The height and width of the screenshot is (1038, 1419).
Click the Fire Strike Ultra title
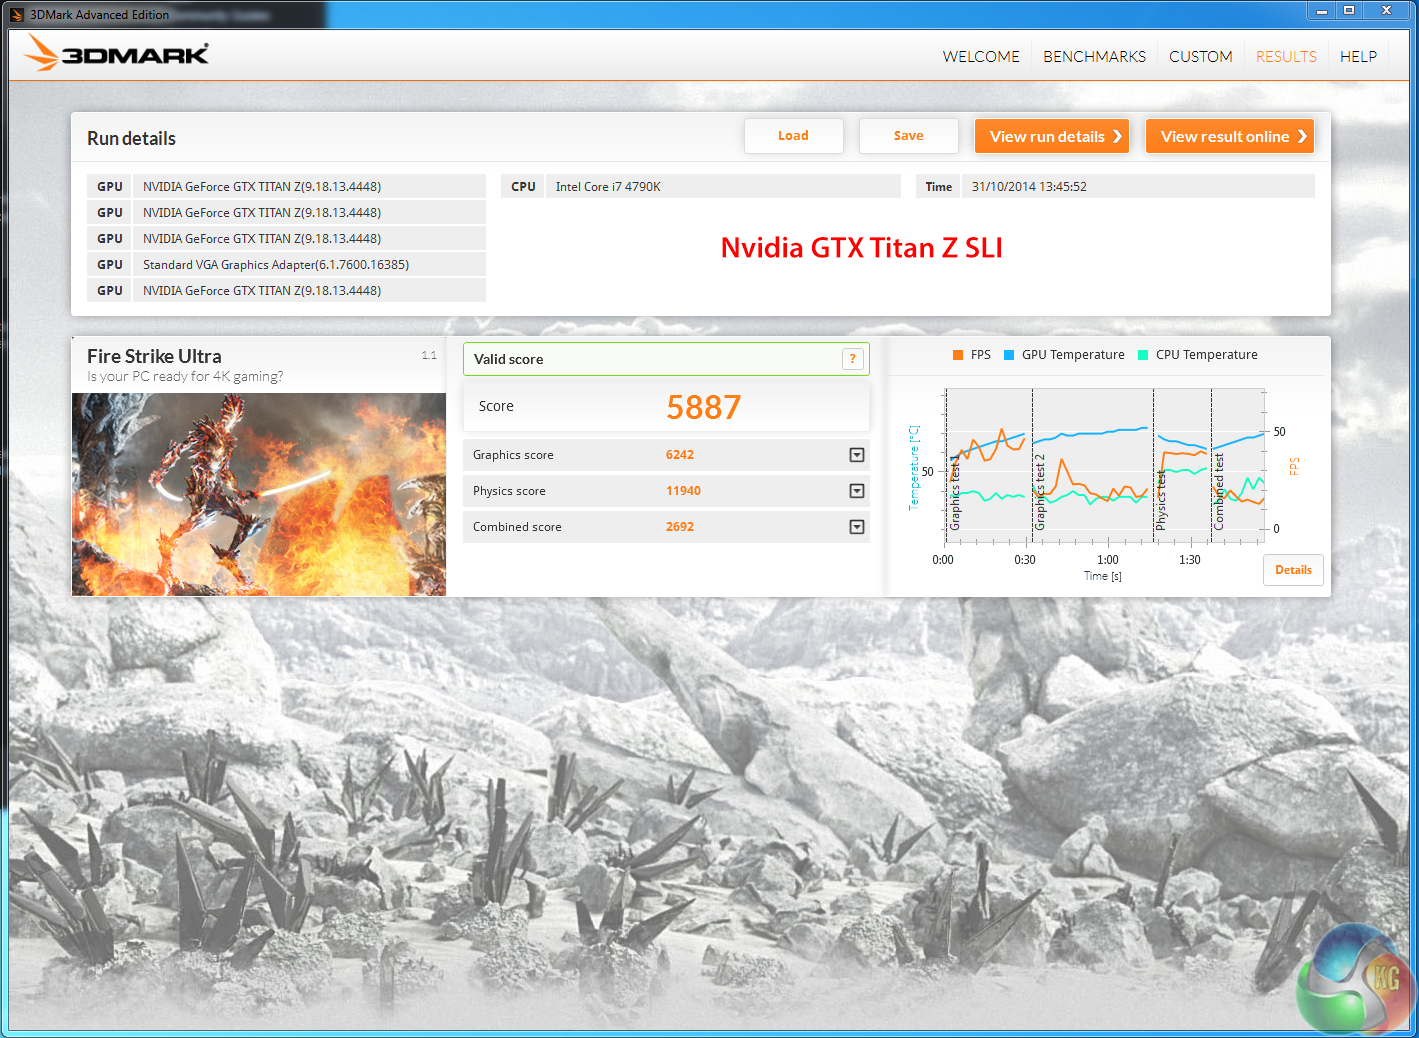[154, 356]
